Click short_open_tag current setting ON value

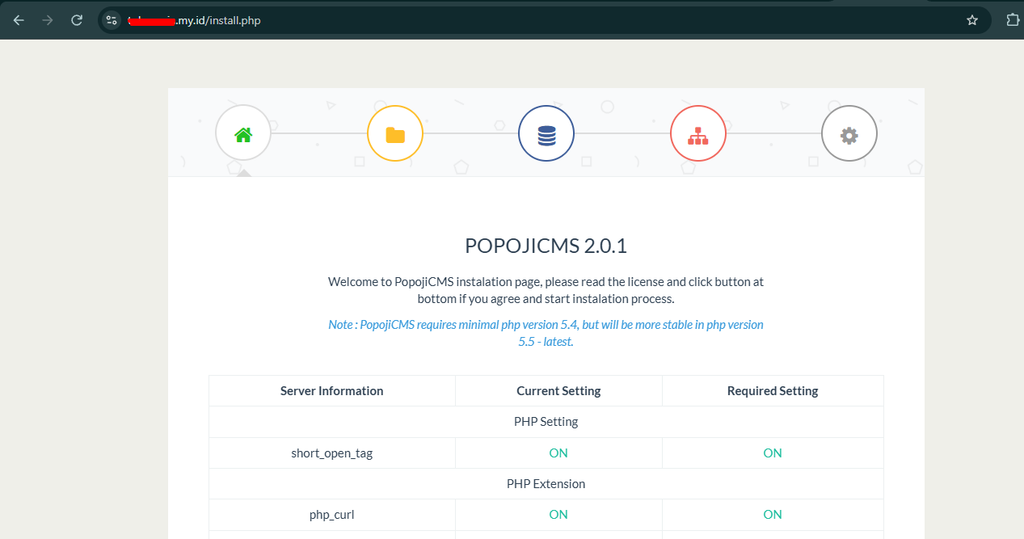[x=558, y=453]
